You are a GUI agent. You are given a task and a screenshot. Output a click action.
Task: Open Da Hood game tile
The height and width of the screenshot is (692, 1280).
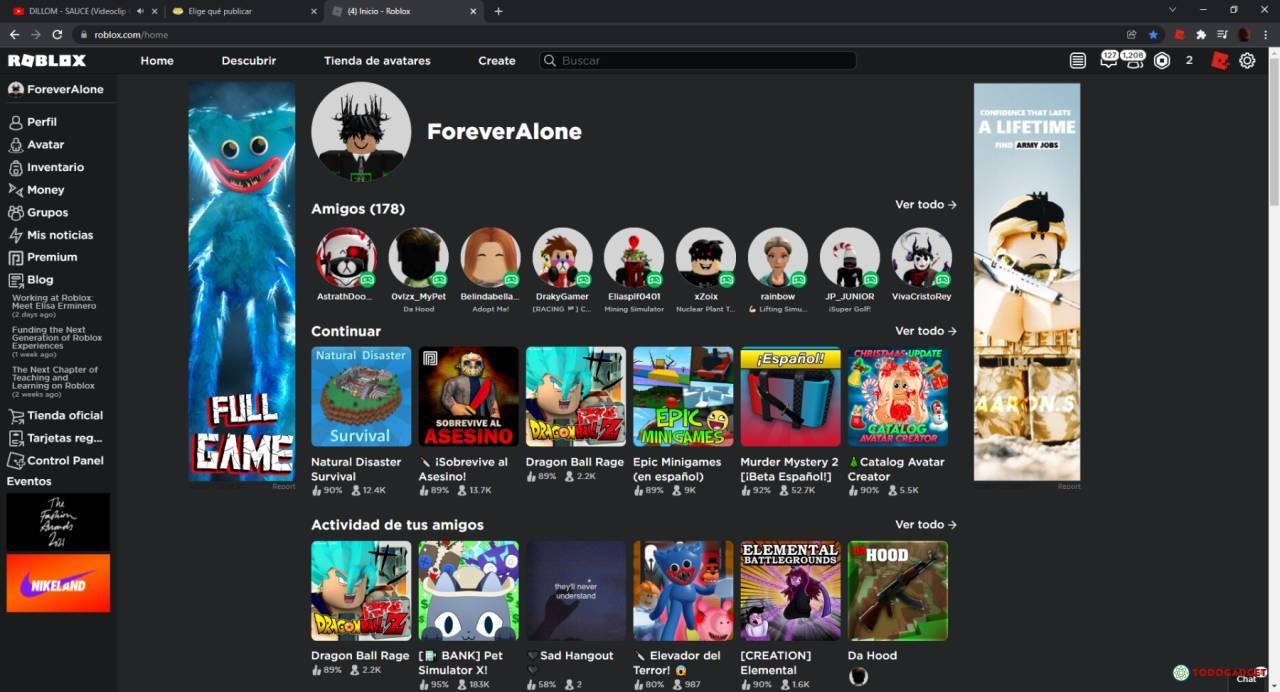point(898,591)
